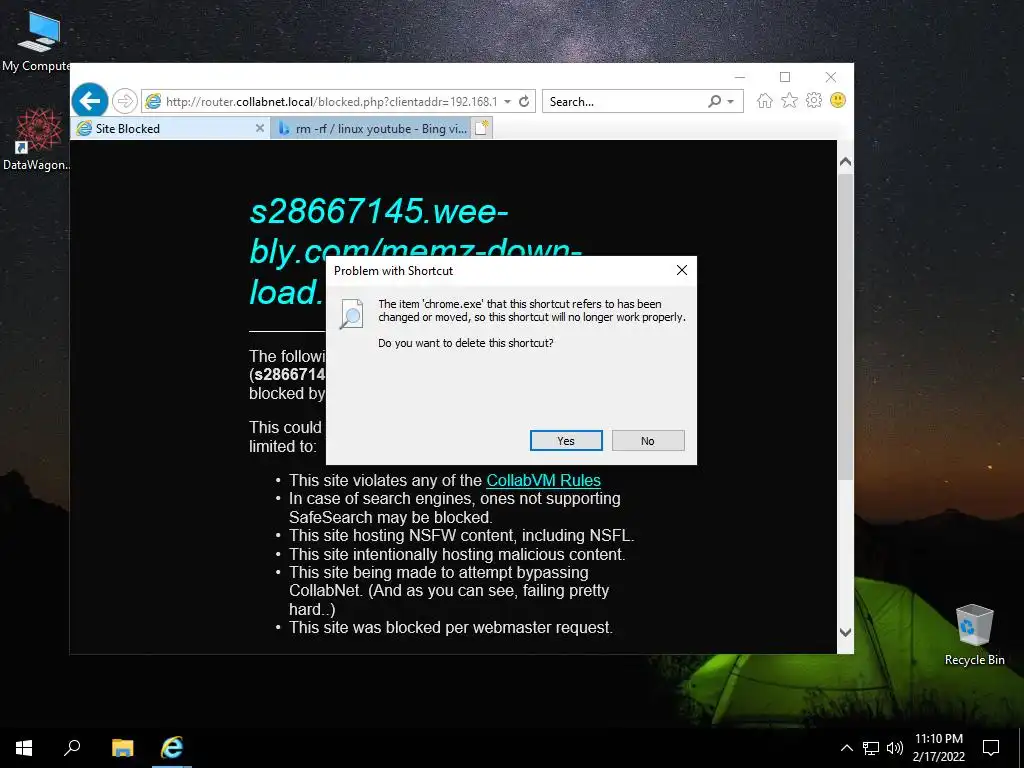This screenshot has height=768, width=1024.
Task: Open Favorites star icon
Action: (x=790, y=101)
